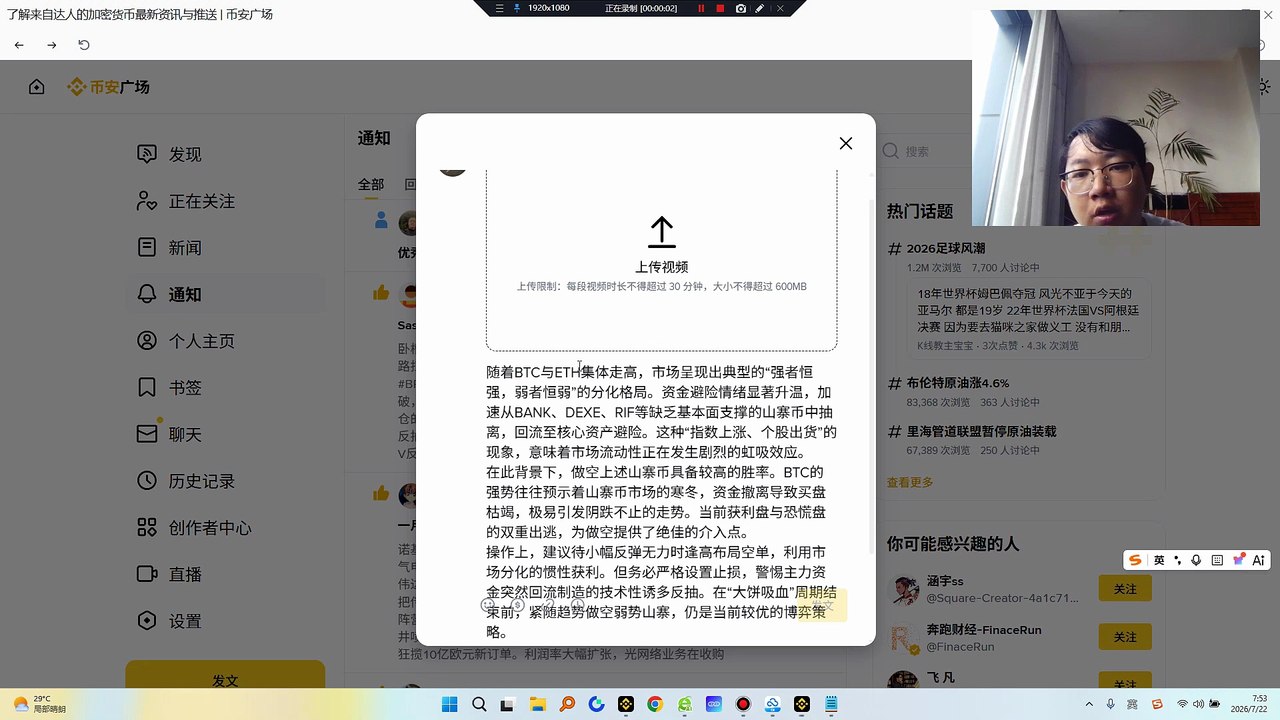The image size is (1280, 720).
Task: Take a screenshot with the recorder camera icon
Action: coord(740,8)
